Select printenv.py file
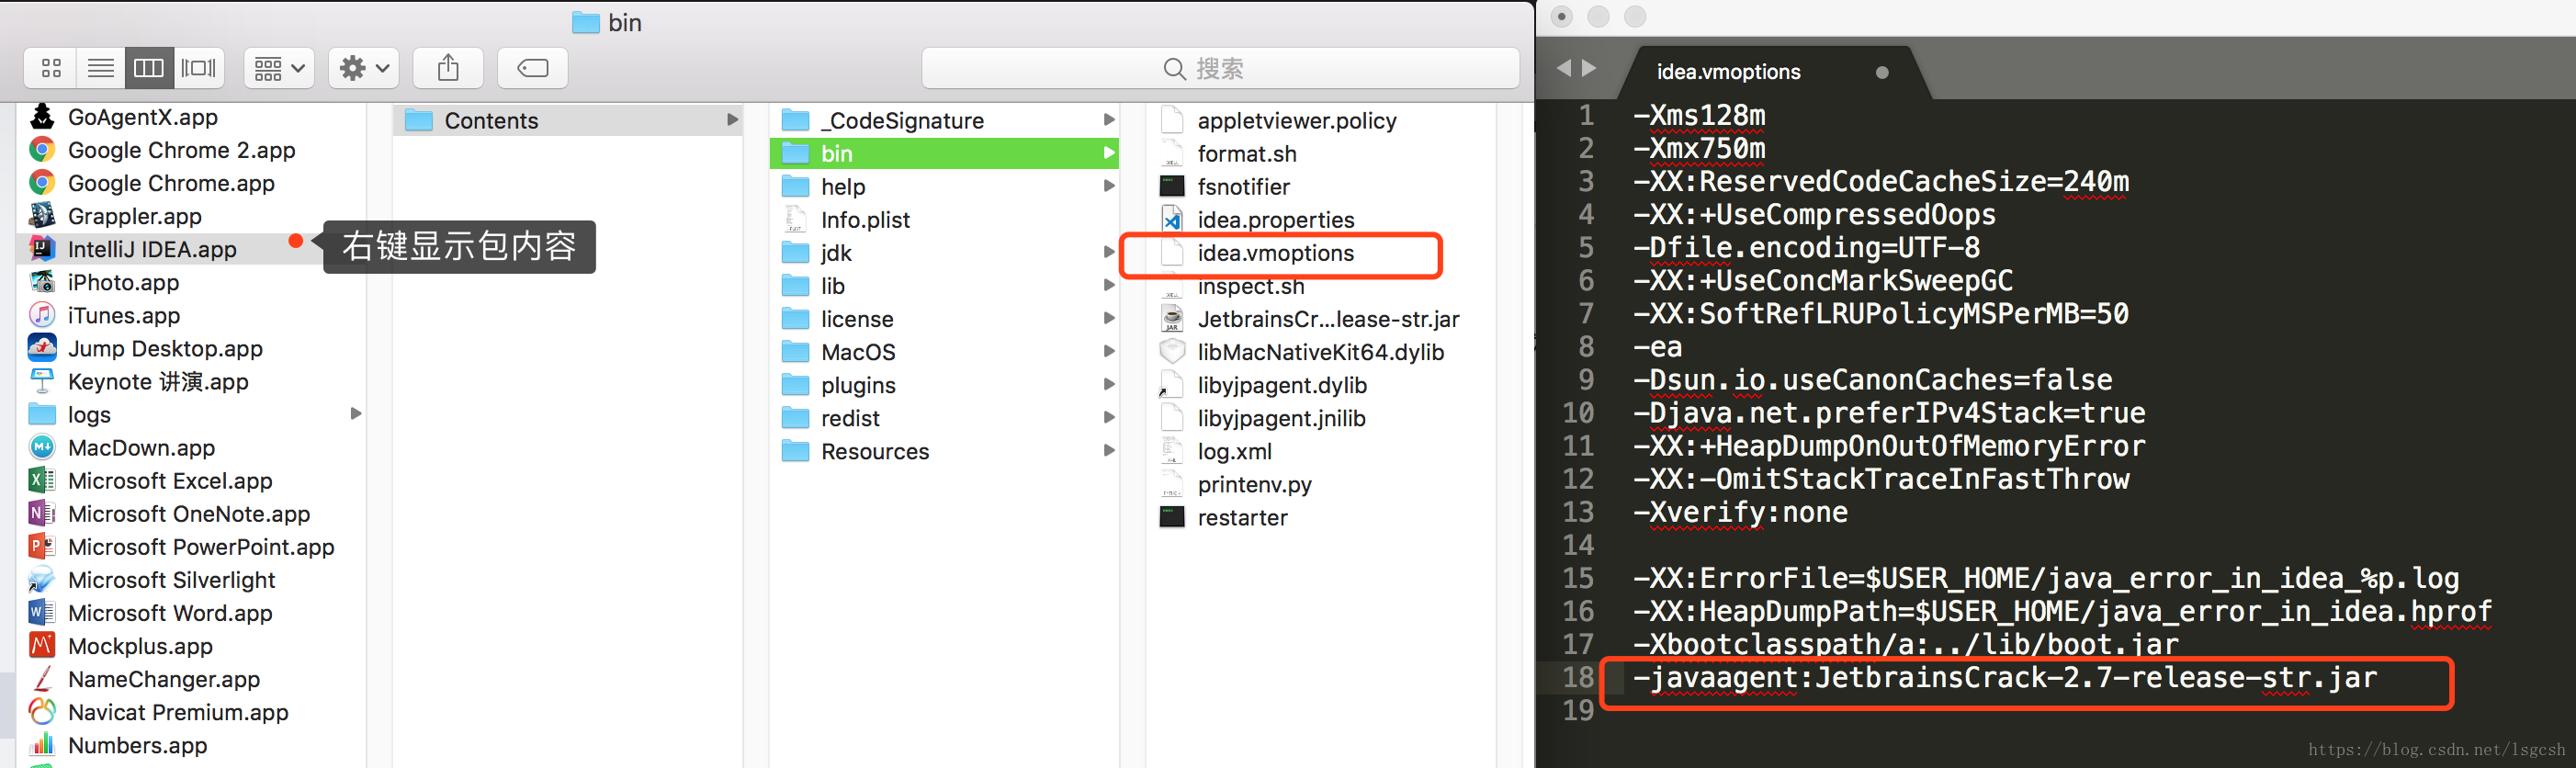The height and width of the screenshot is (768, 2576). [1254, 483]
